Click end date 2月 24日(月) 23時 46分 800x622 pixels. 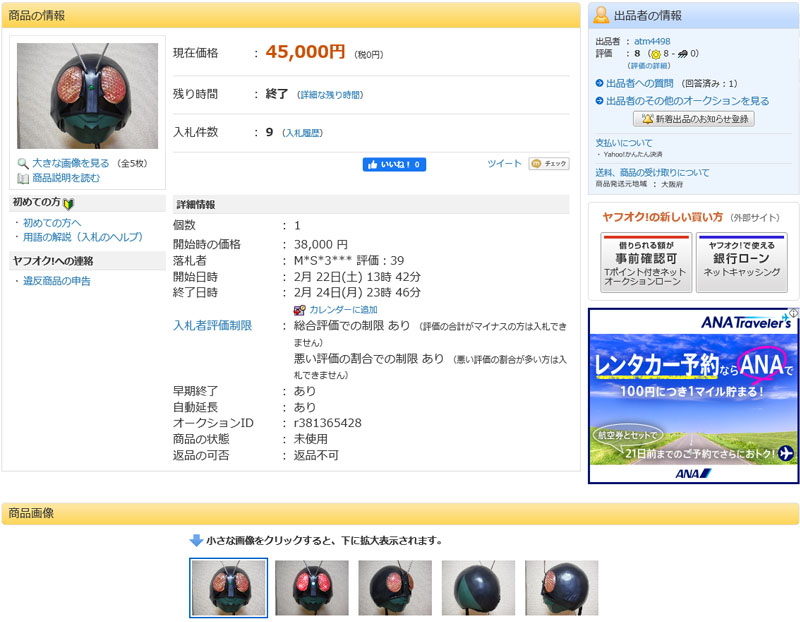coord(357,292)
